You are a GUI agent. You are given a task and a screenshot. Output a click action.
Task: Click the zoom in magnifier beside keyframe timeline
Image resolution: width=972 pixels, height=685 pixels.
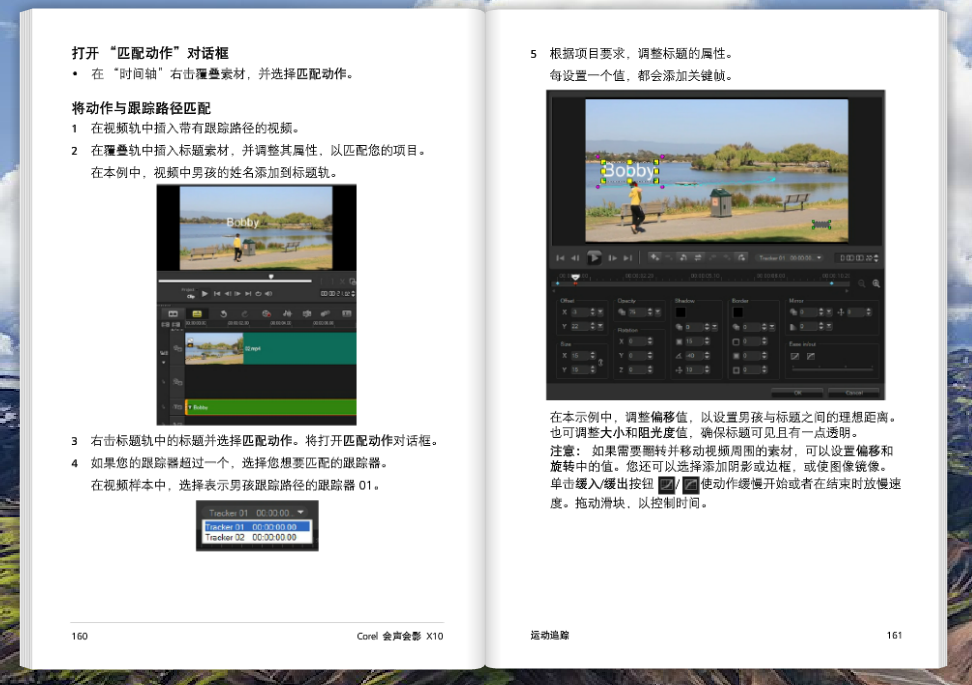876,283
